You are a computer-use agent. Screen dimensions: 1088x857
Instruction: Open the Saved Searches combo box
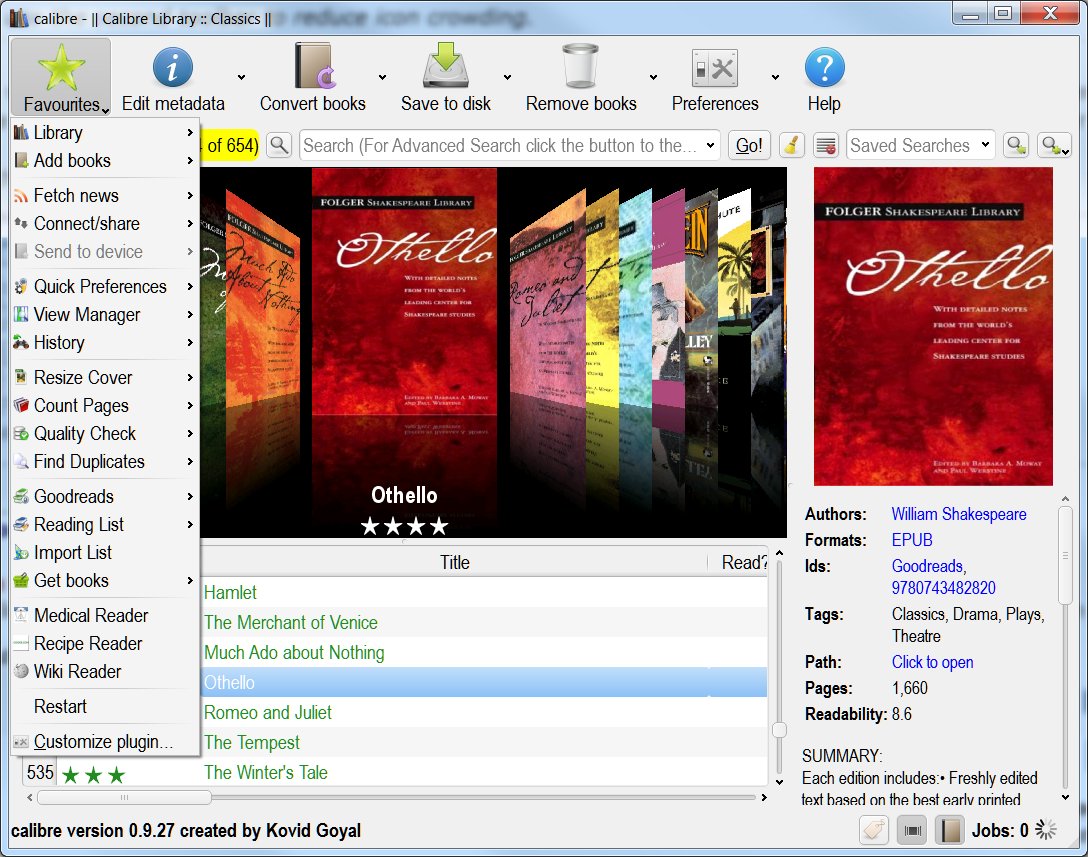click(x=921, y=145)
